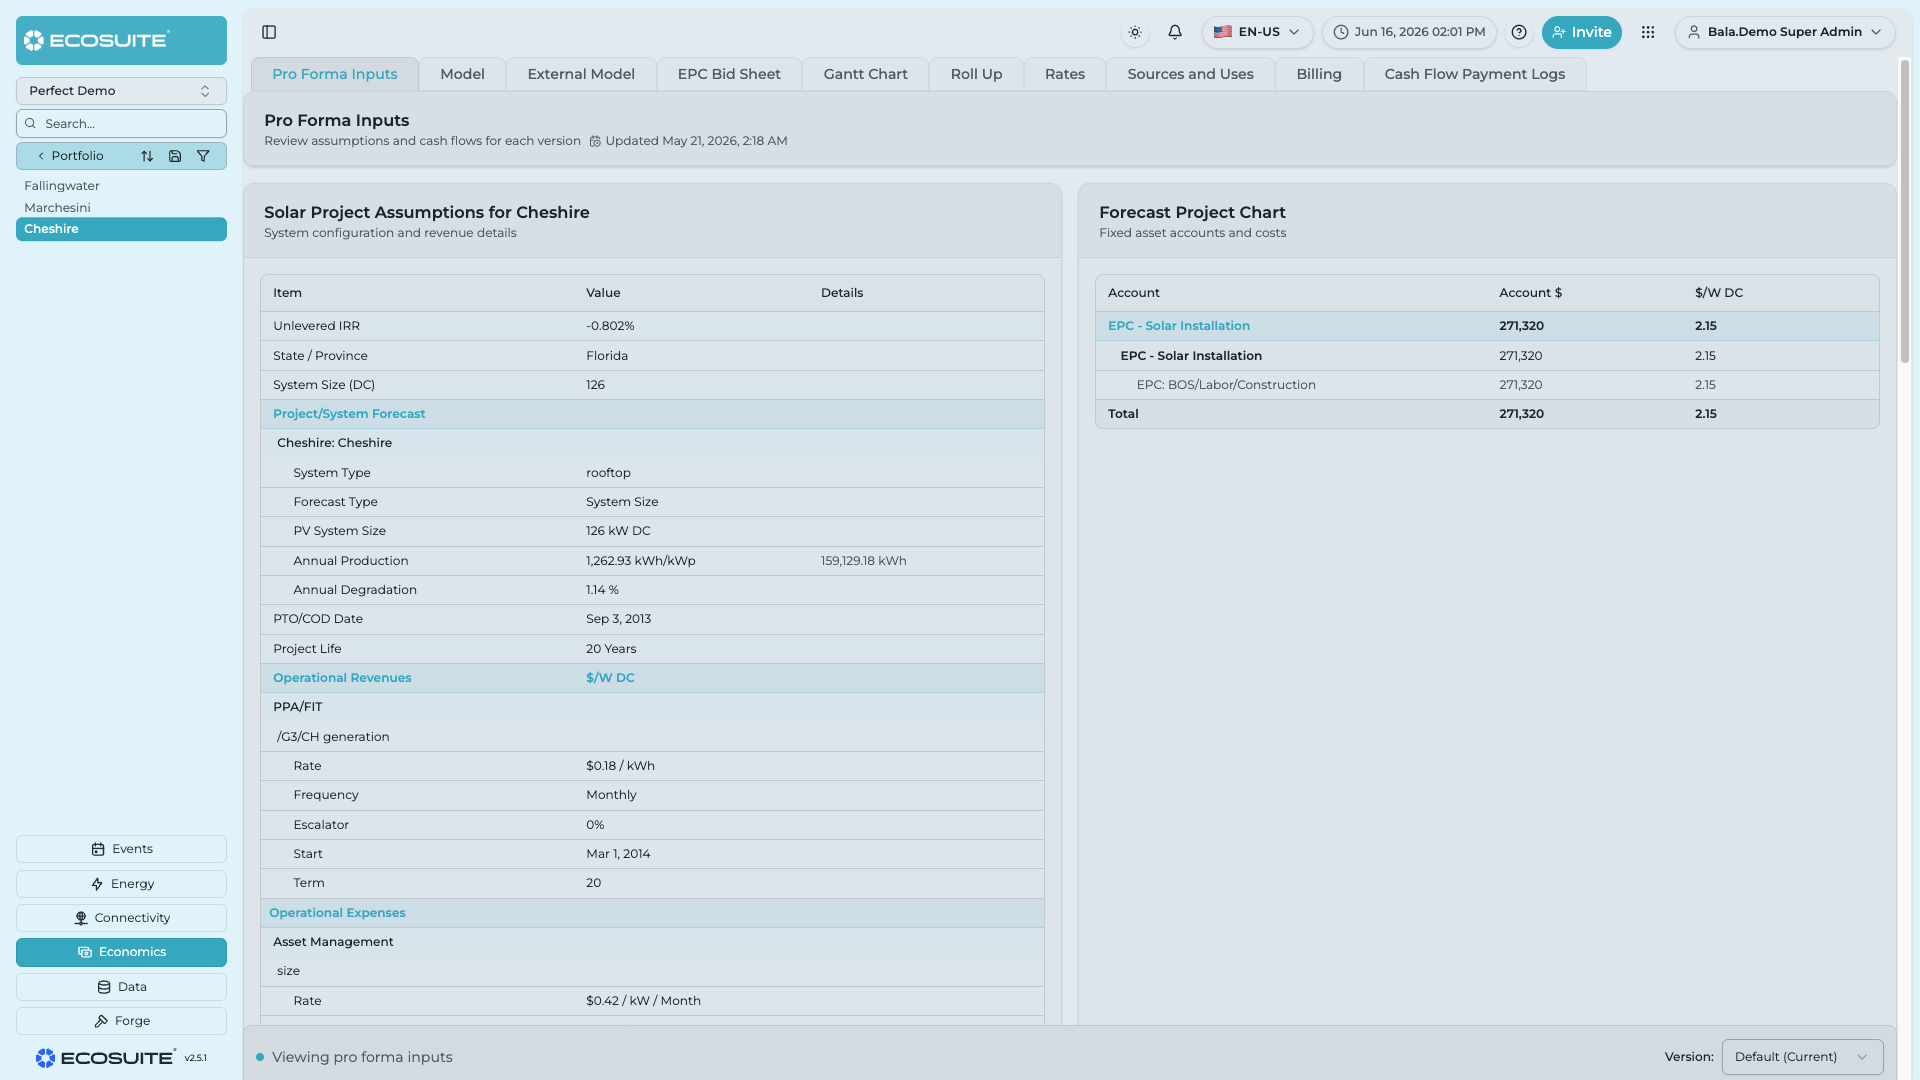Focus the sidebar Search field
Image resolution: width=1920 pixels, height=1080 pixels.
(121, 124)
